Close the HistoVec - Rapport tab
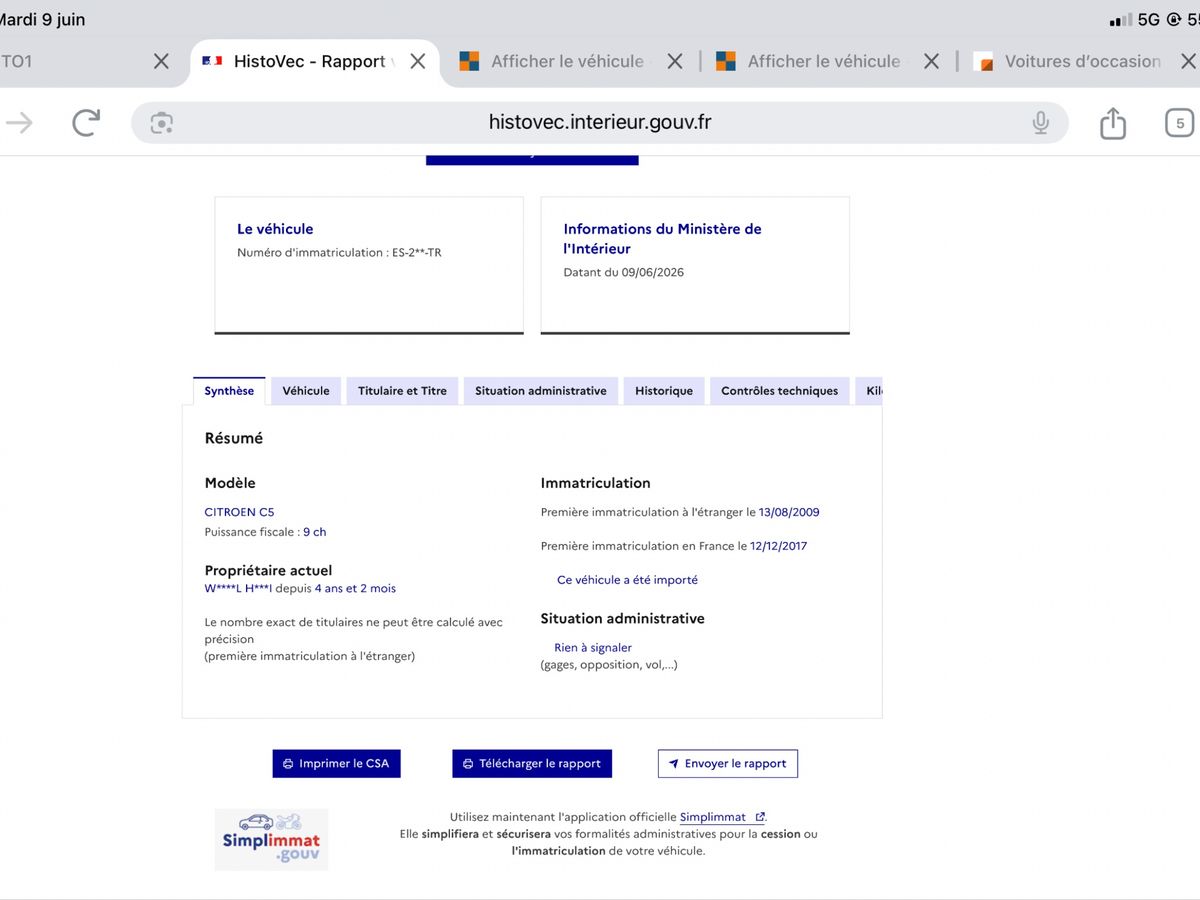 pos(418,61)
